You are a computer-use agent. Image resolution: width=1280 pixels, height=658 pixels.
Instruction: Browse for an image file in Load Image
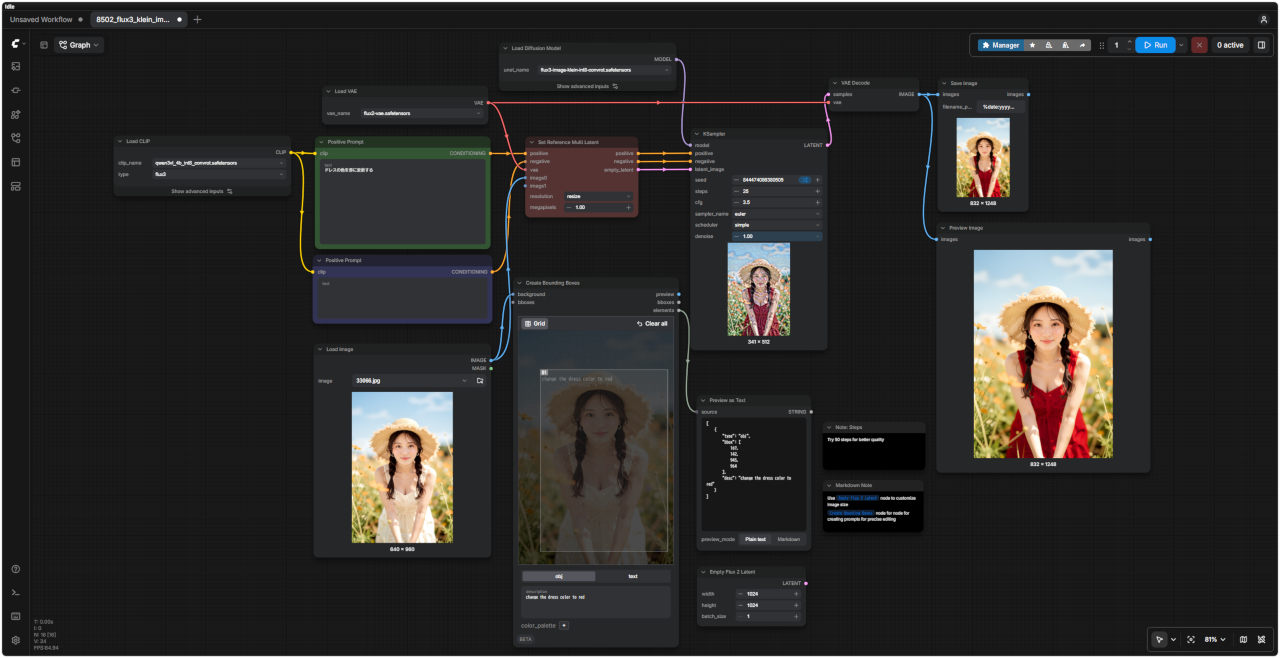[x=480, y=381]
